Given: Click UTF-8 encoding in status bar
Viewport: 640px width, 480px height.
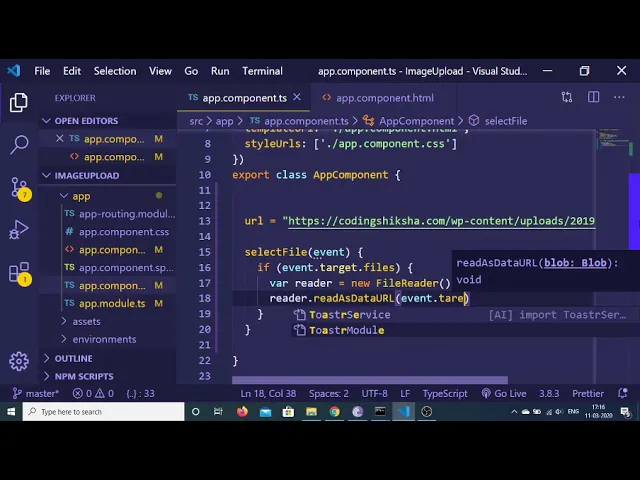Looking at the screenshot, I should click(374, 393).
